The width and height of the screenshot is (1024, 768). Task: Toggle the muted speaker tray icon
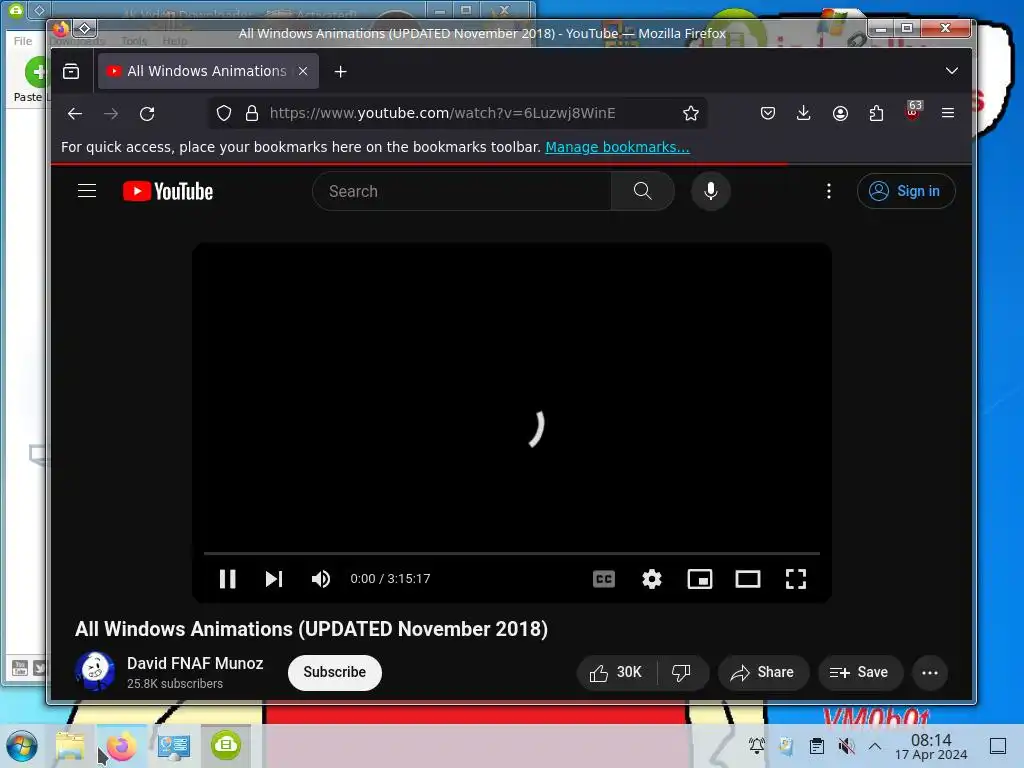pos(846,746)
